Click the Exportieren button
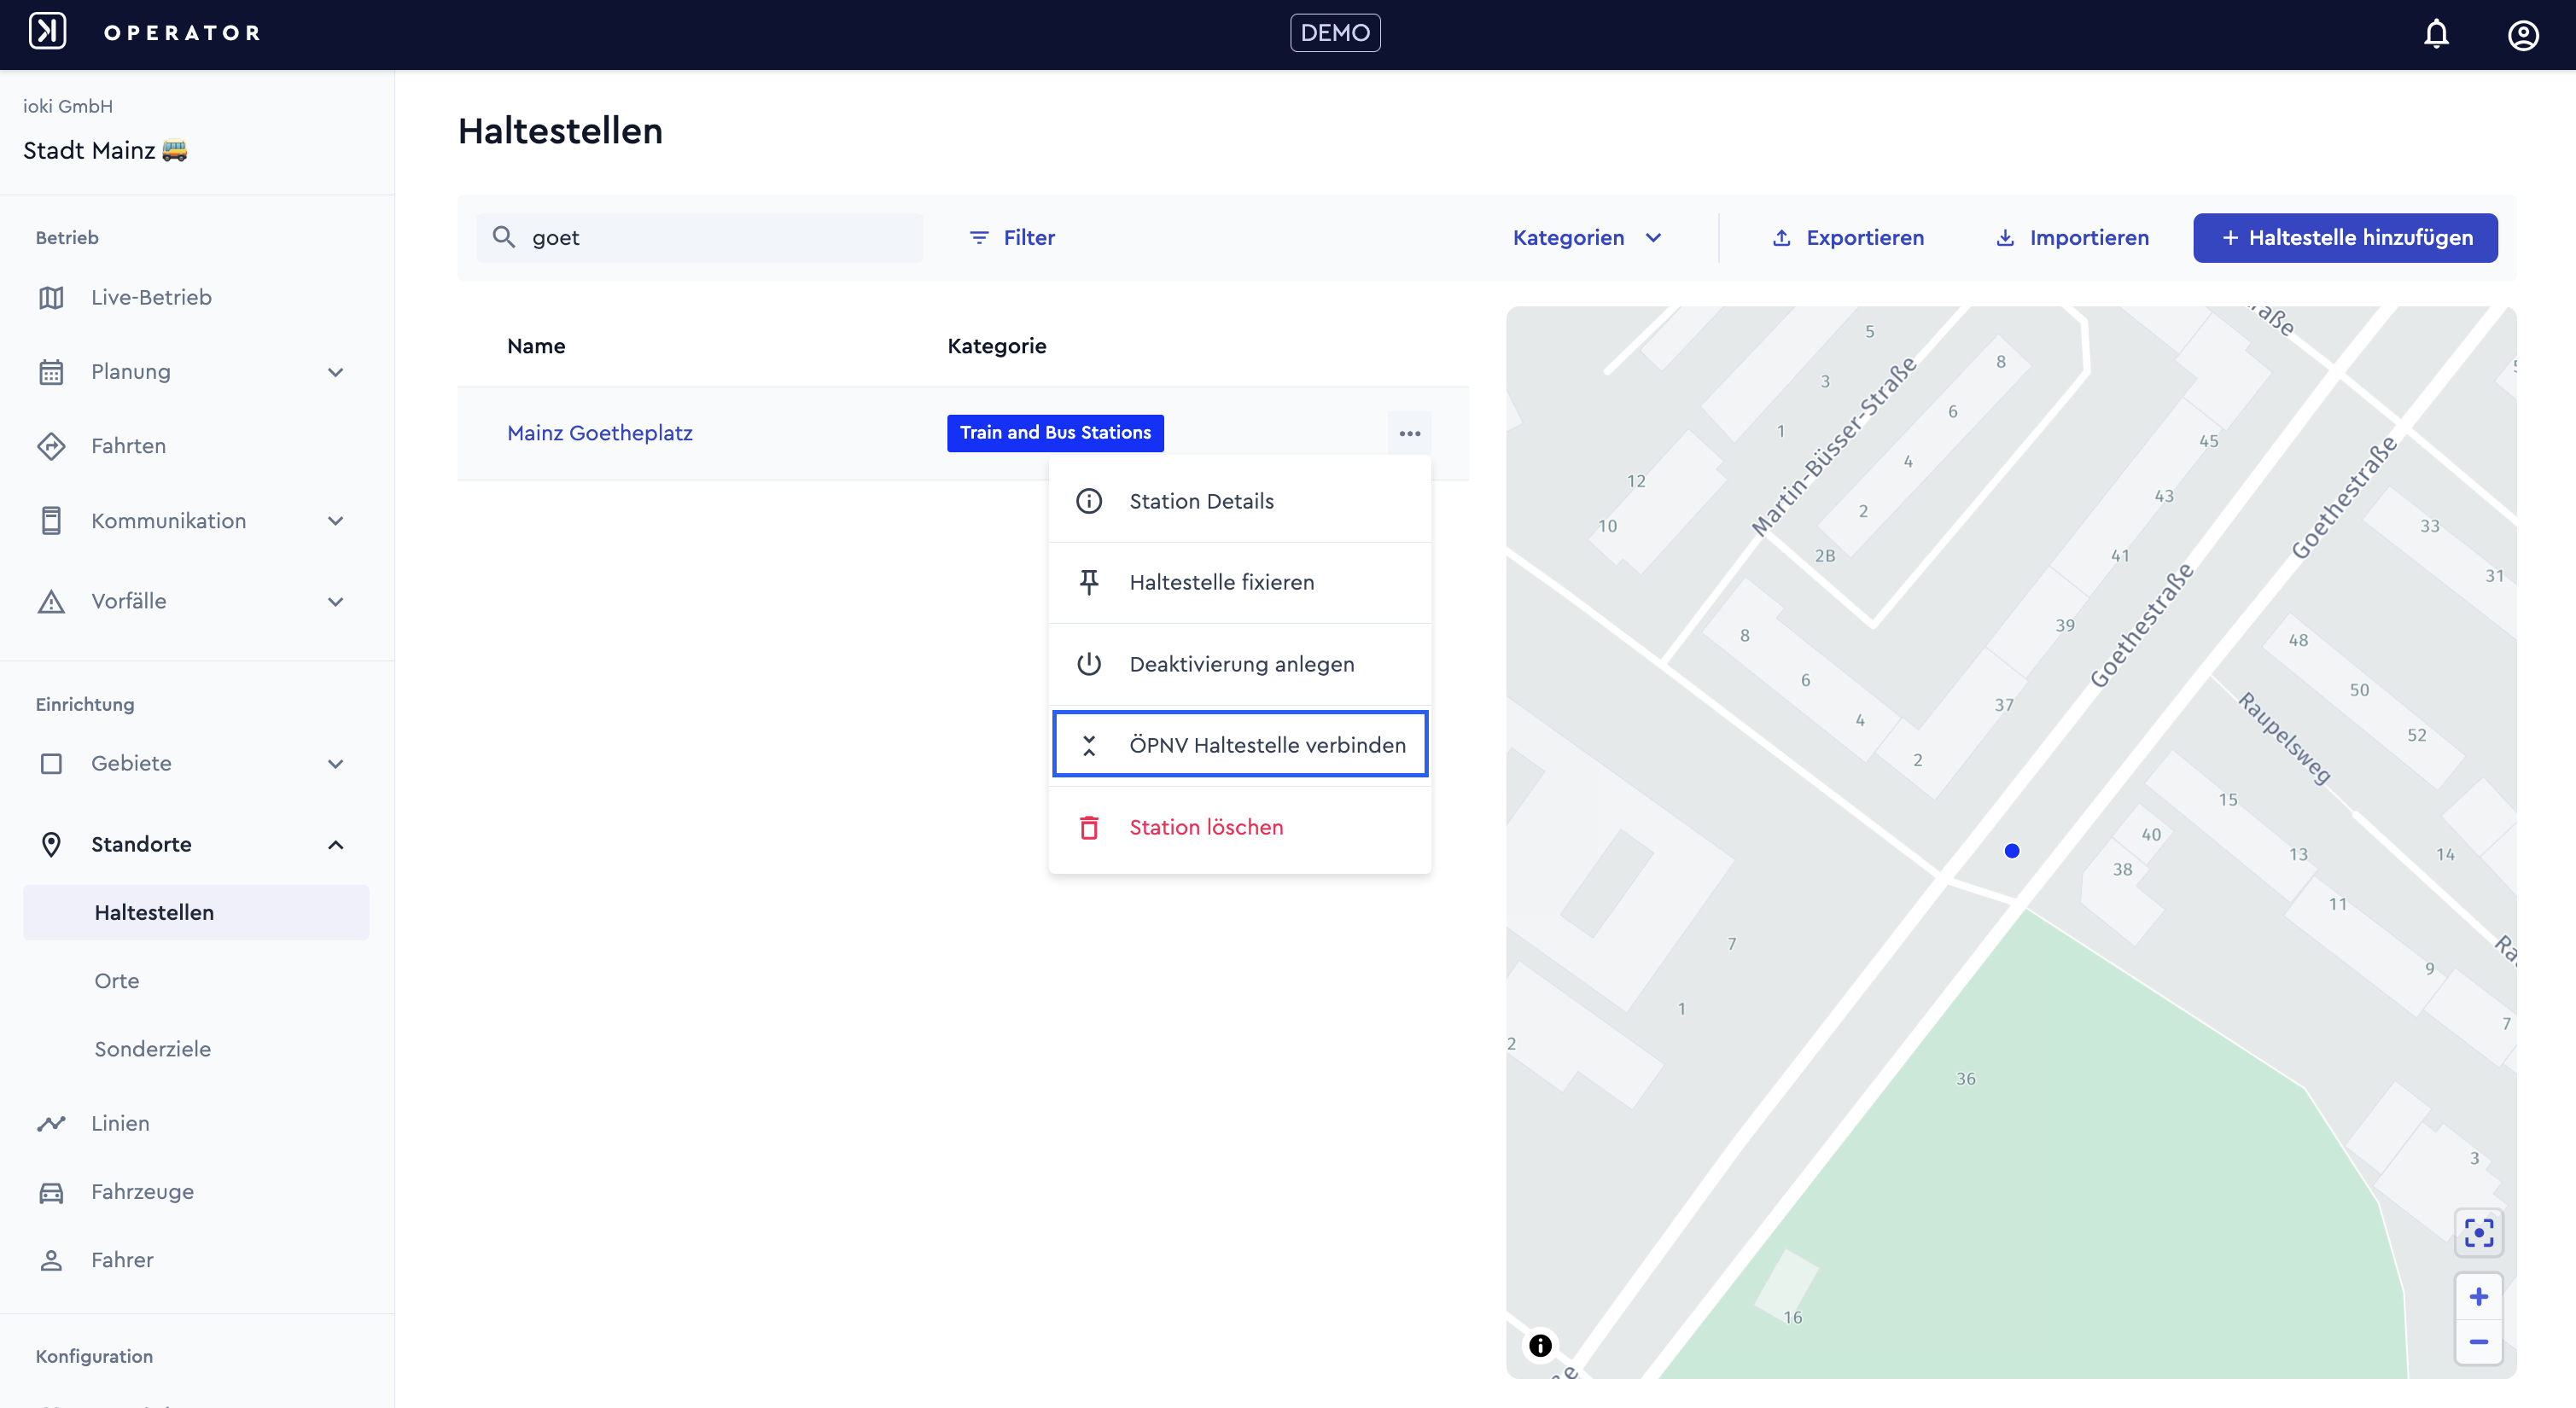 click(x=1848, y=238)
